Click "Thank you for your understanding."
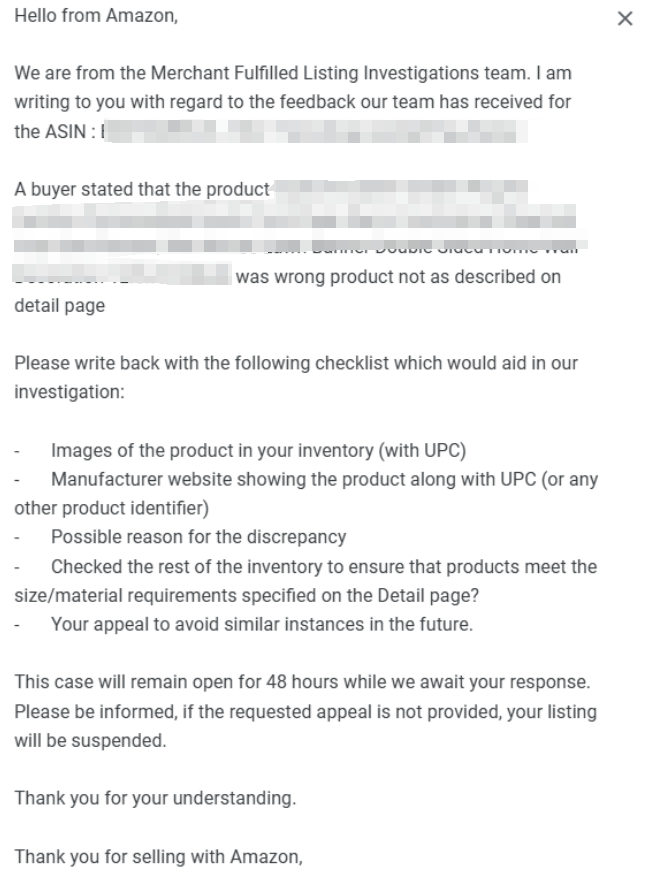651x888 pixels. 142,798
